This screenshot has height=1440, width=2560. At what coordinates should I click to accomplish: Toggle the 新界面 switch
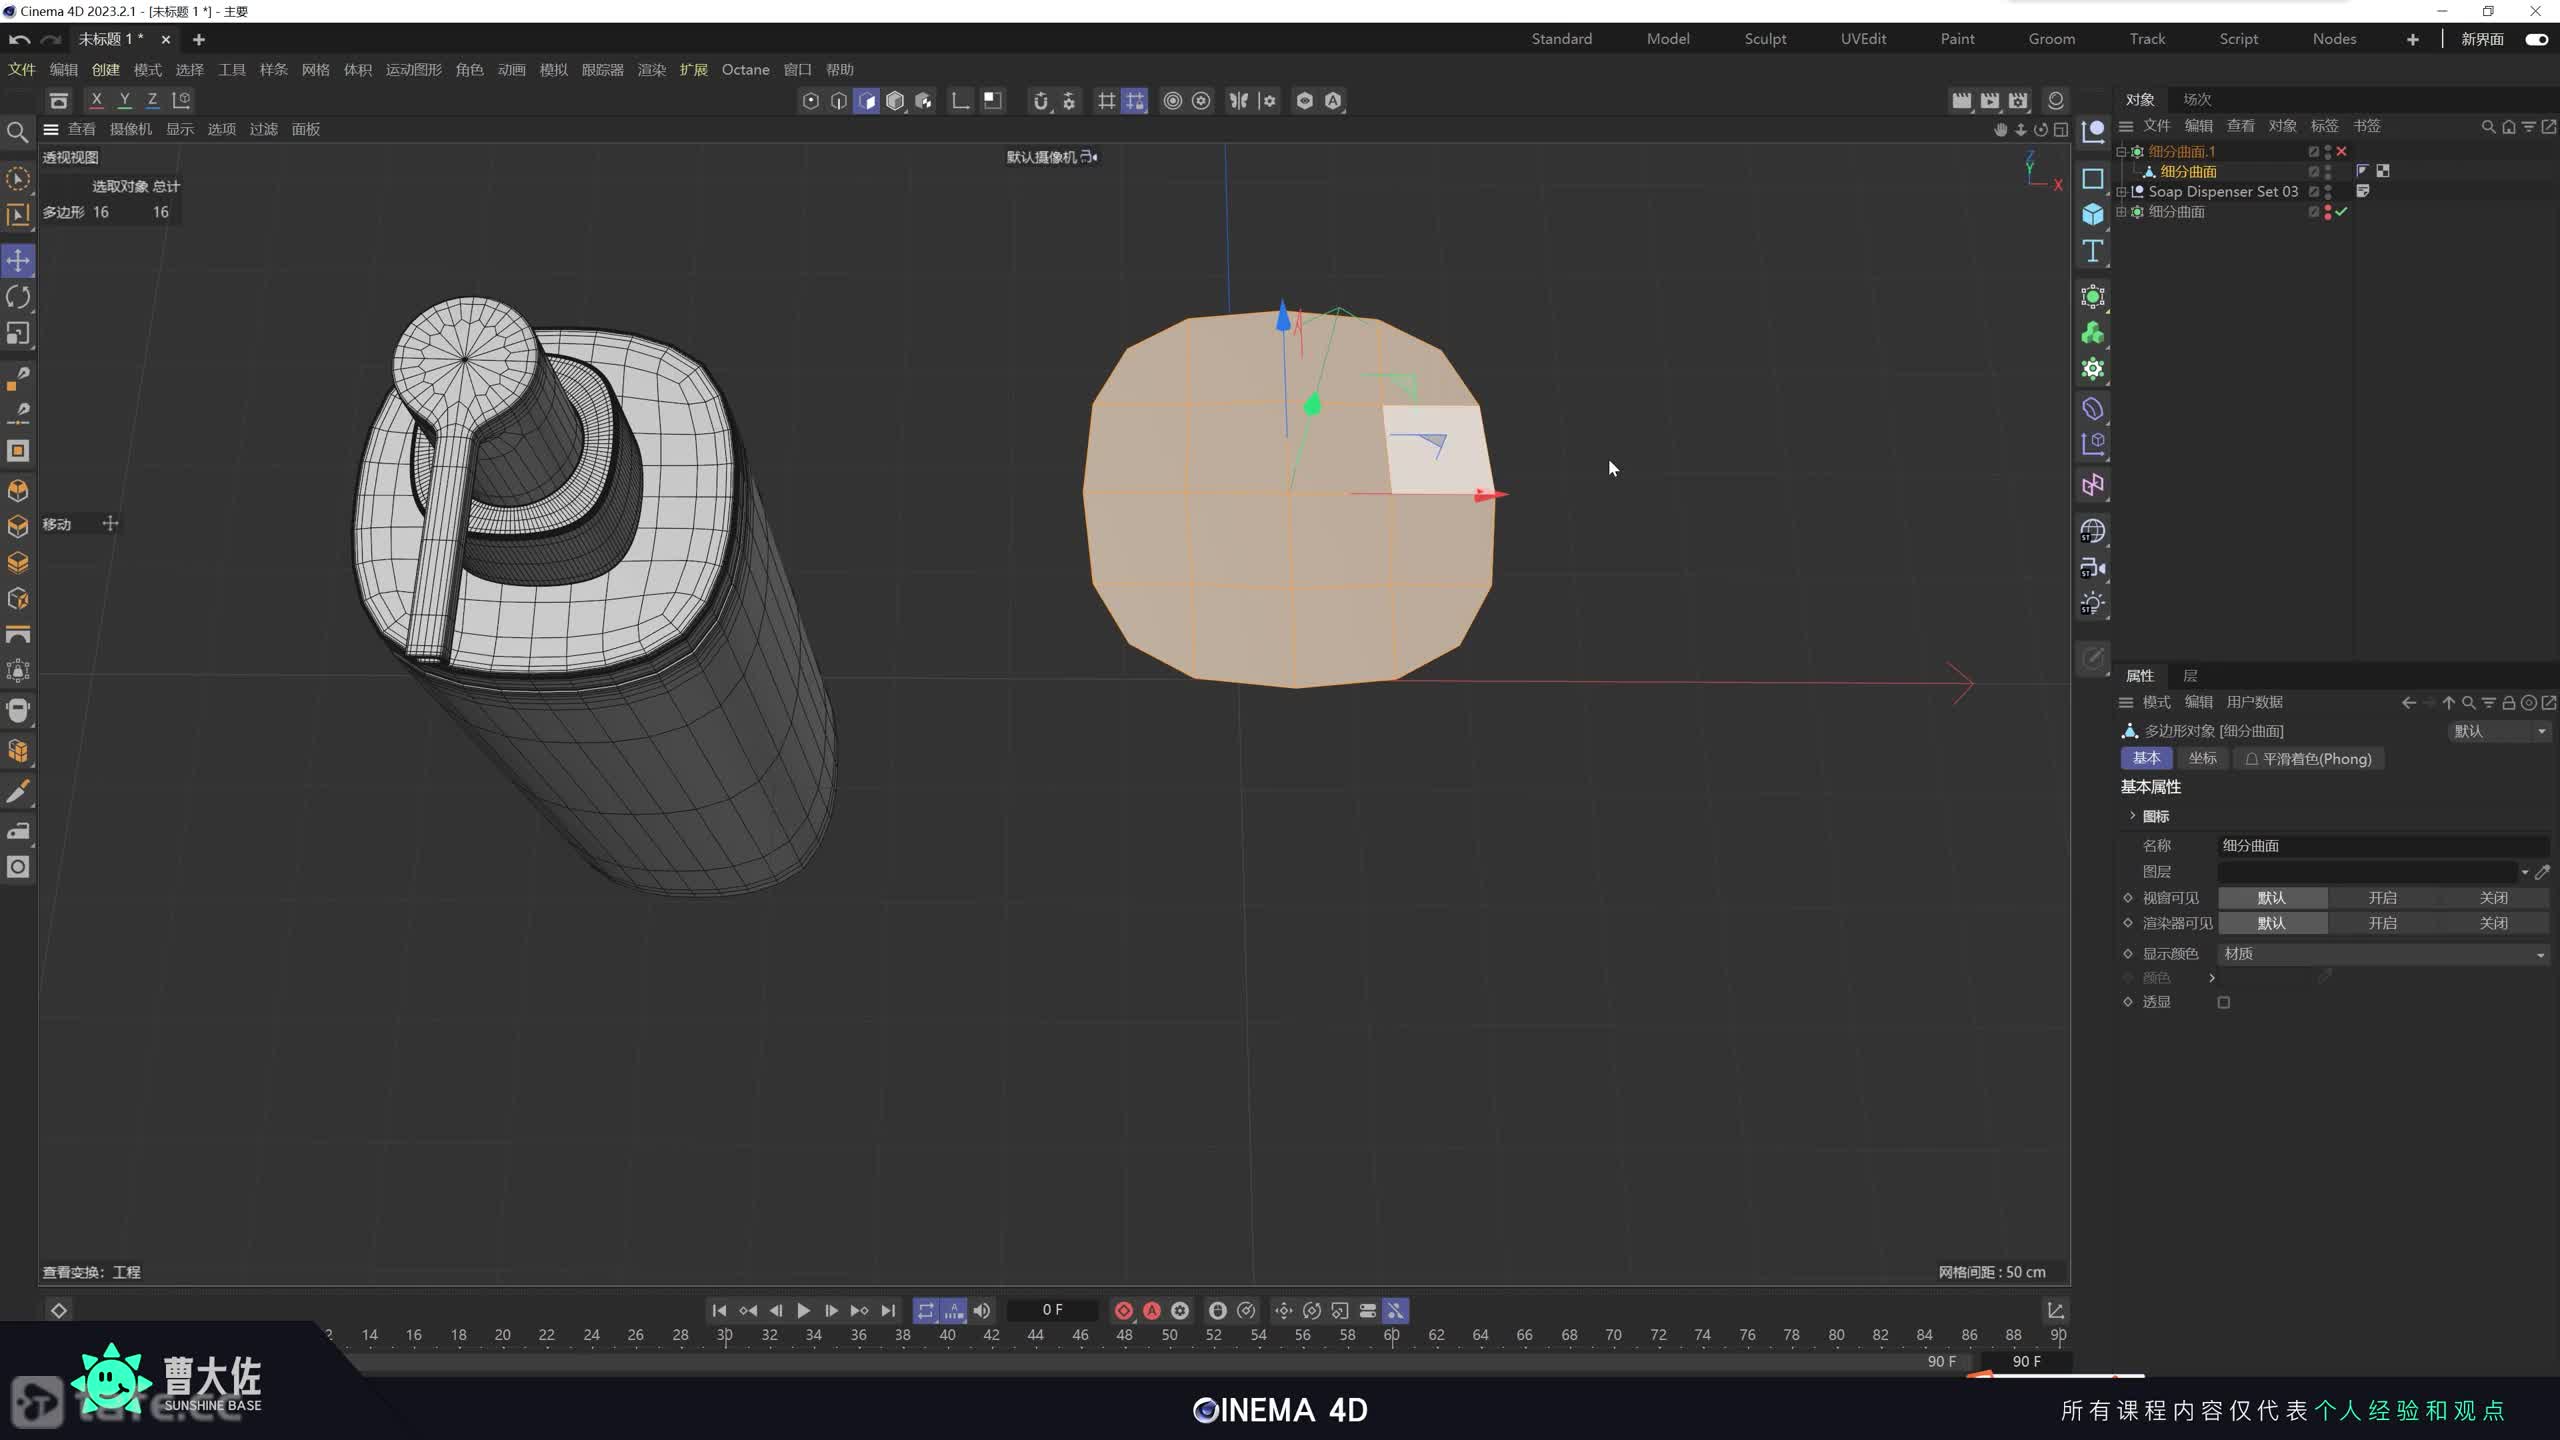tap(2536, 39)
